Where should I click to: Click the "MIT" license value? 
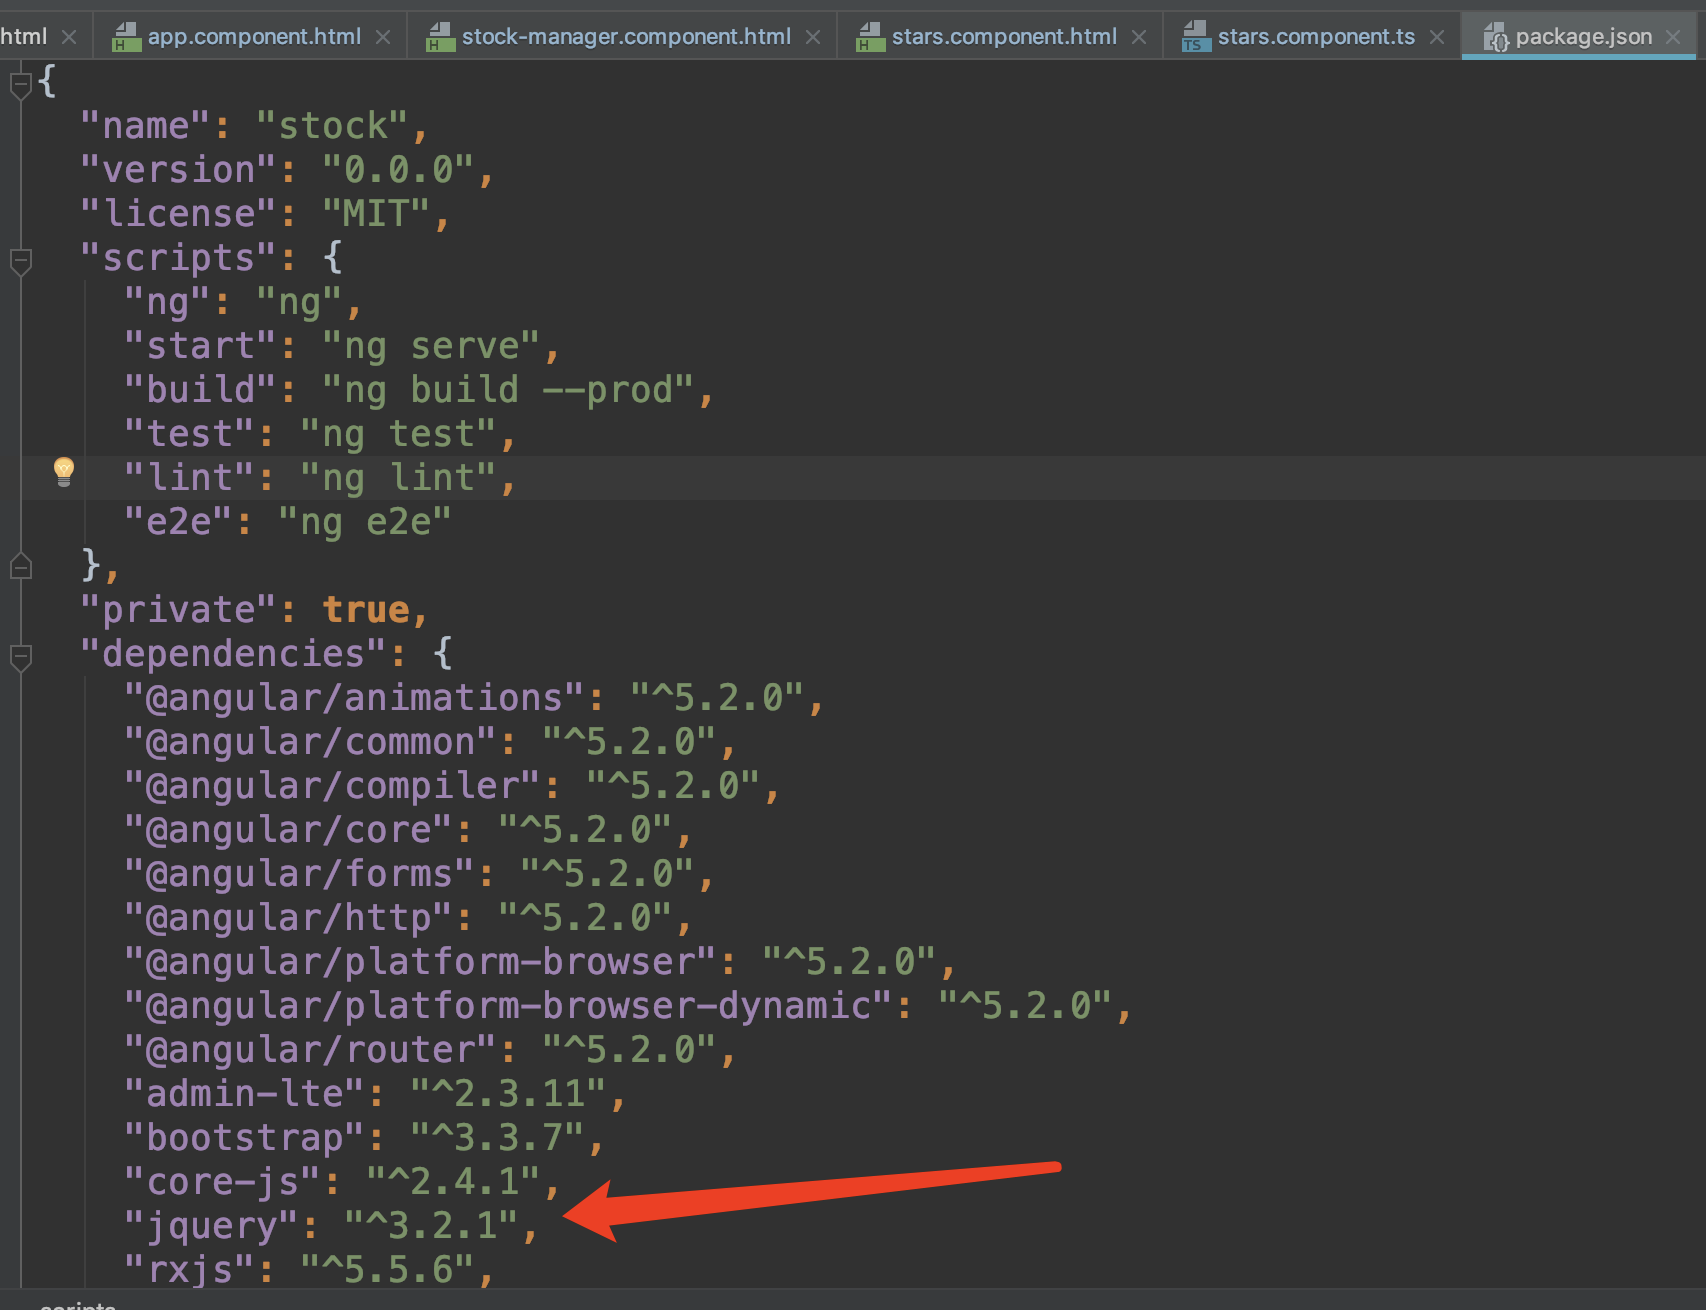[377, 214]
